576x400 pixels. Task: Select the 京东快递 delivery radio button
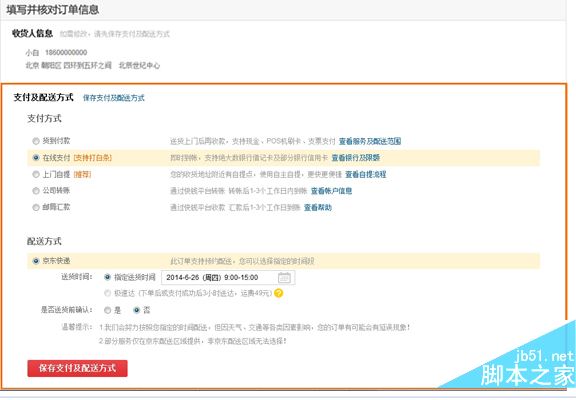36,261
